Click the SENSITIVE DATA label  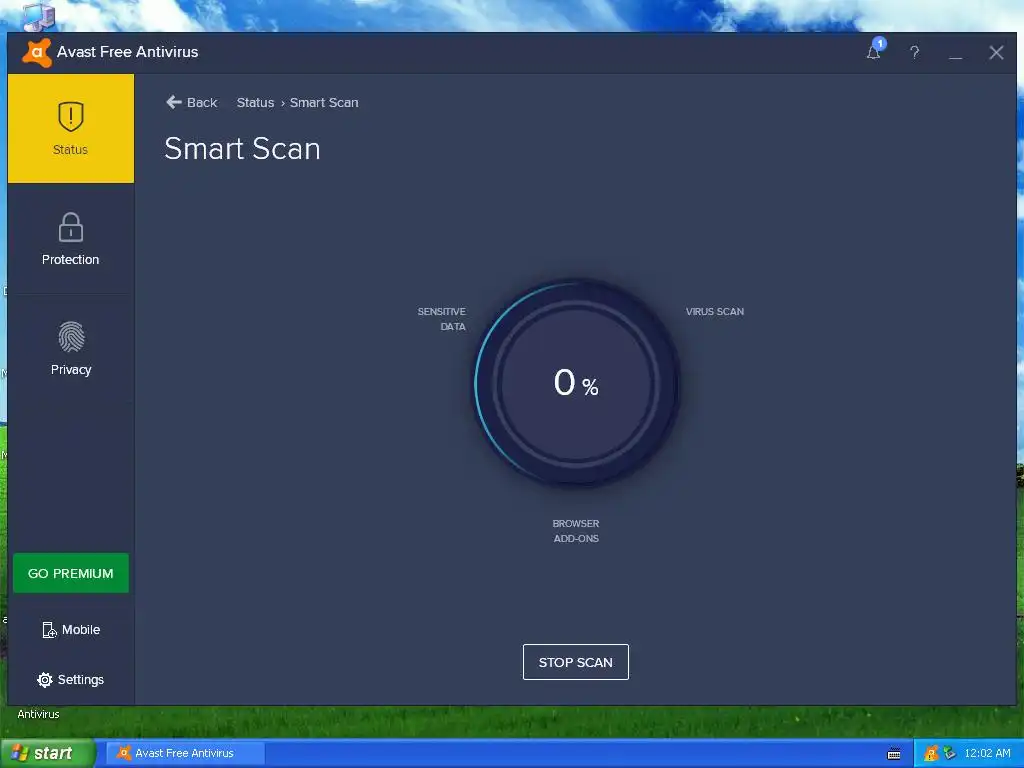(442, 319)
